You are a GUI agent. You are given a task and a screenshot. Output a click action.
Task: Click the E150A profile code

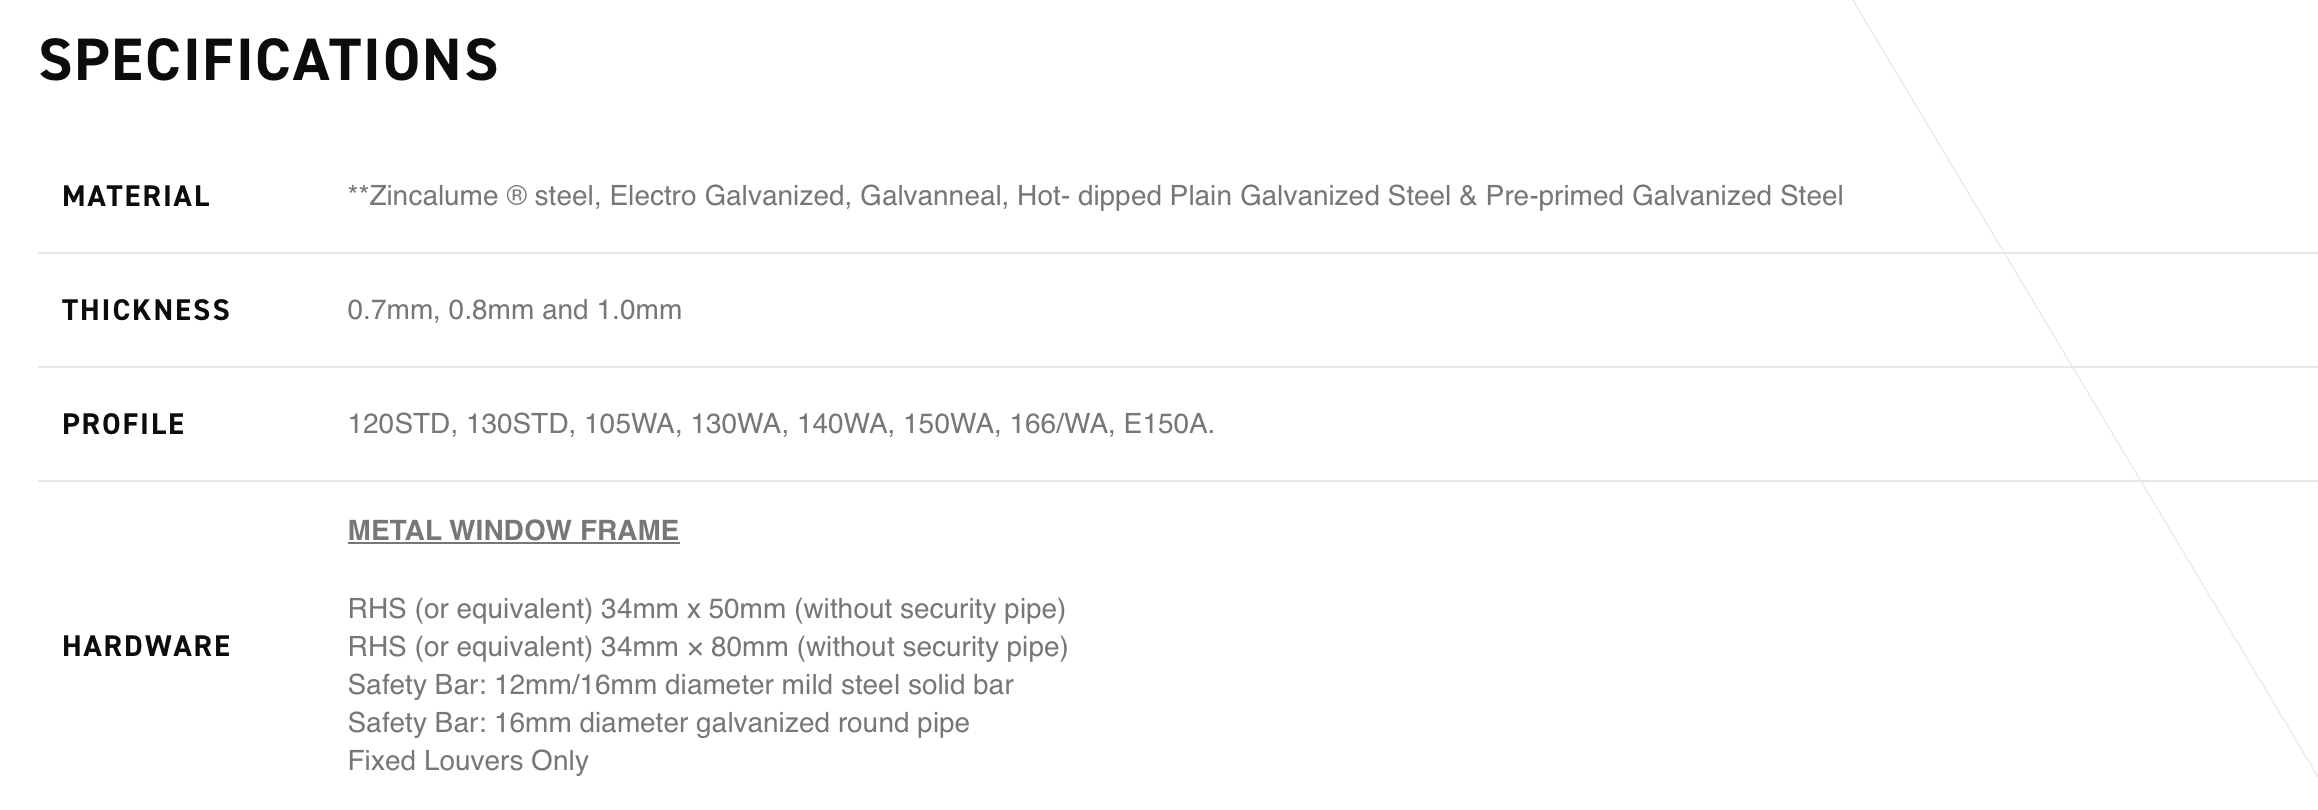1167,424
